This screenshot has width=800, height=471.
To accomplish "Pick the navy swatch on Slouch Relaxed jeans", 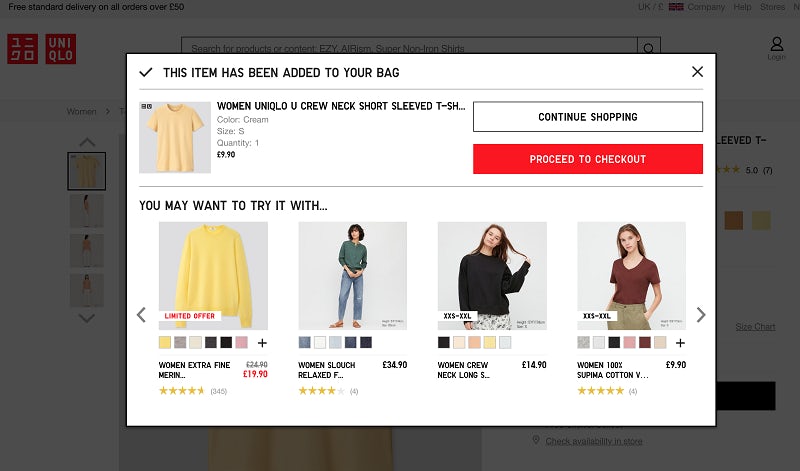I will tap(366, 343).
